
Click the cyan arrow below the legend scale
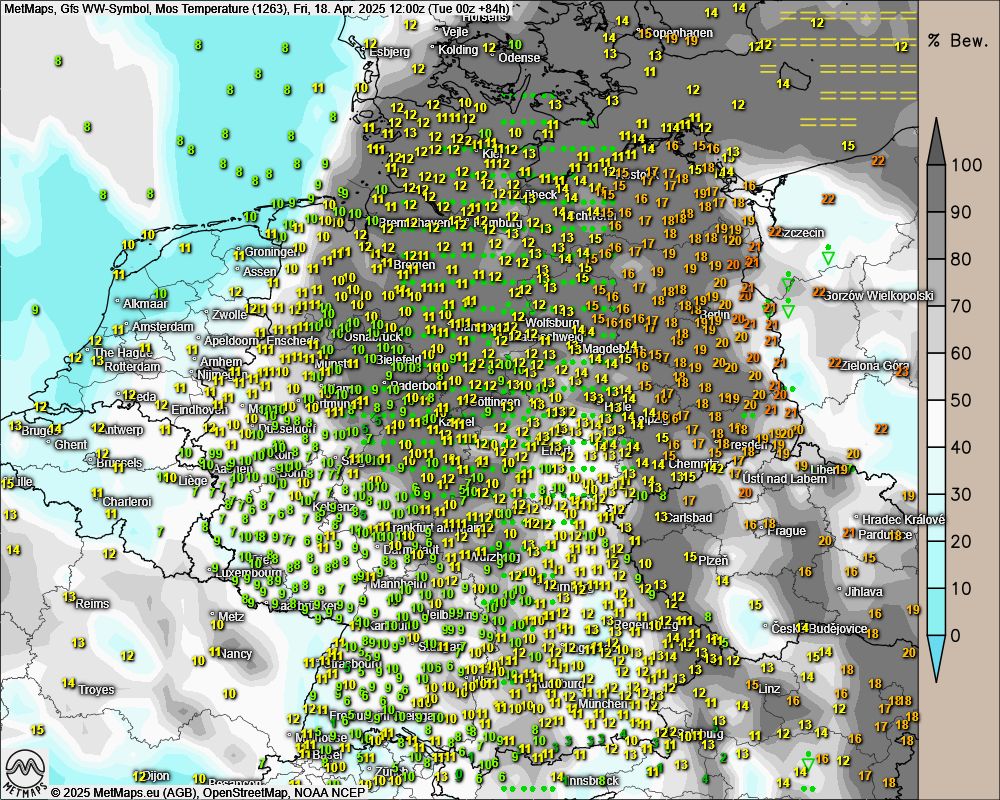click(x=937, y=657)
